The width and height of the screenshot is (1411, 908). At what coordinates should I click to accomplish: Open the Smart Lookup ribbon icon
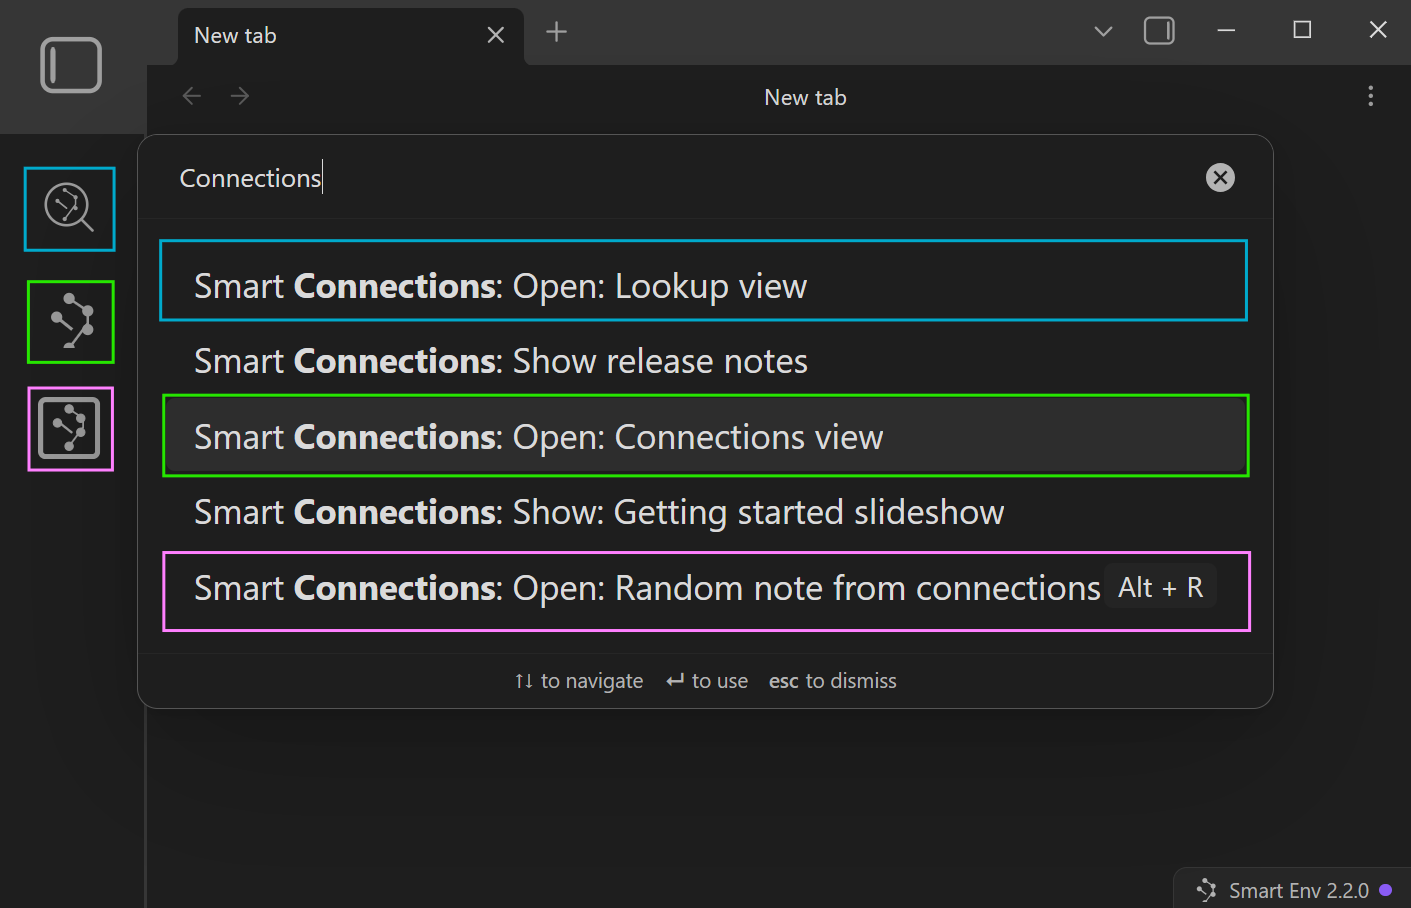click(x=69, y=208)
